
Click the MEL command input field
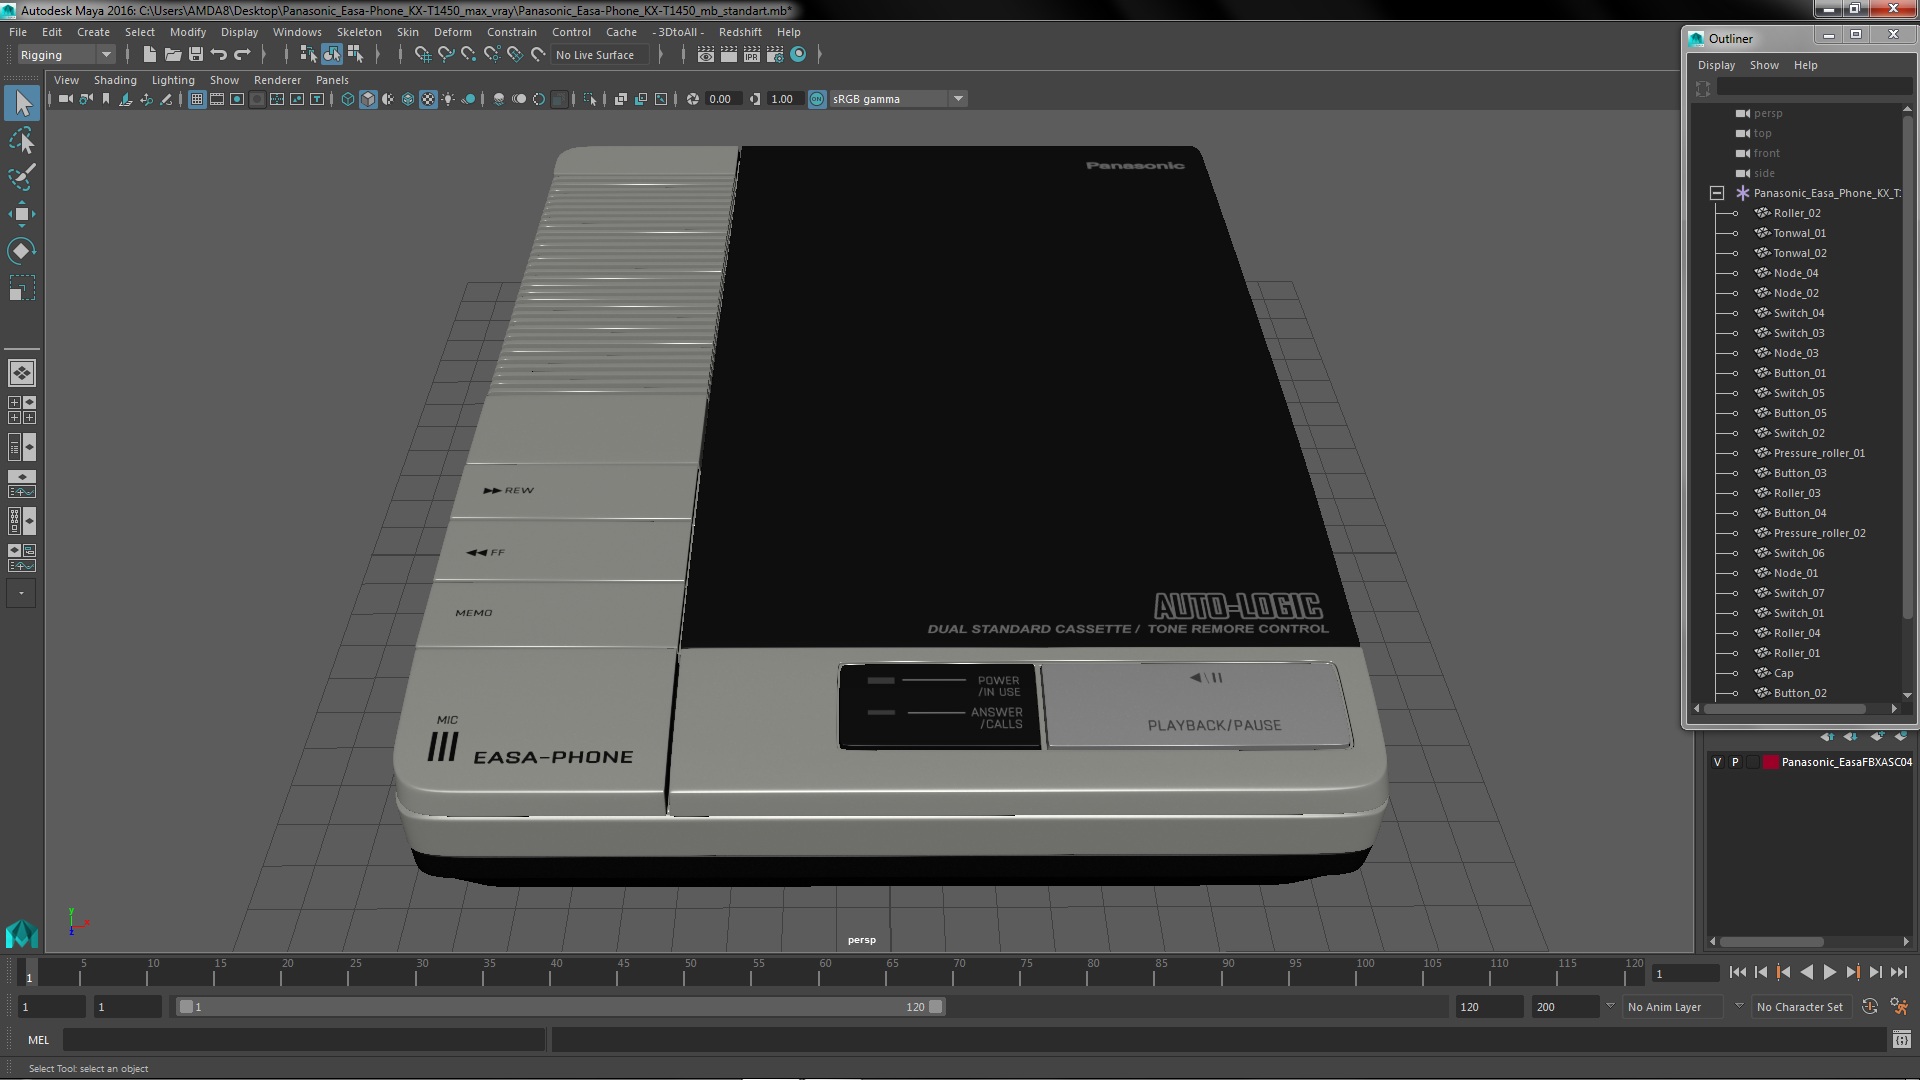[304, 1040]
